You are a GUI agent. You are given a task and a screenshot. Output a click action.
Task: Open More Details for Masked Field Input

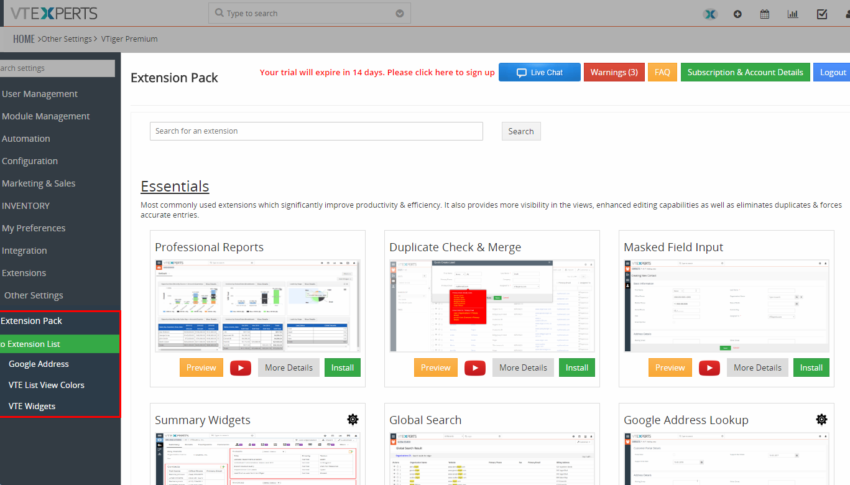757,367
